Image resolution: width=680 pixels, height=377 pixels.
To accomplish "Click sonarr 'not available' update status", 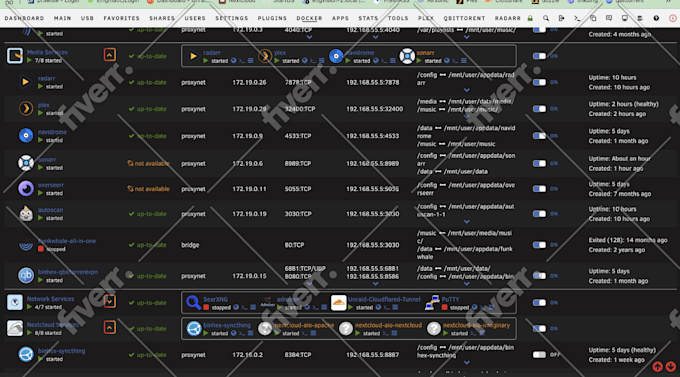I will [x=148, y=164].
